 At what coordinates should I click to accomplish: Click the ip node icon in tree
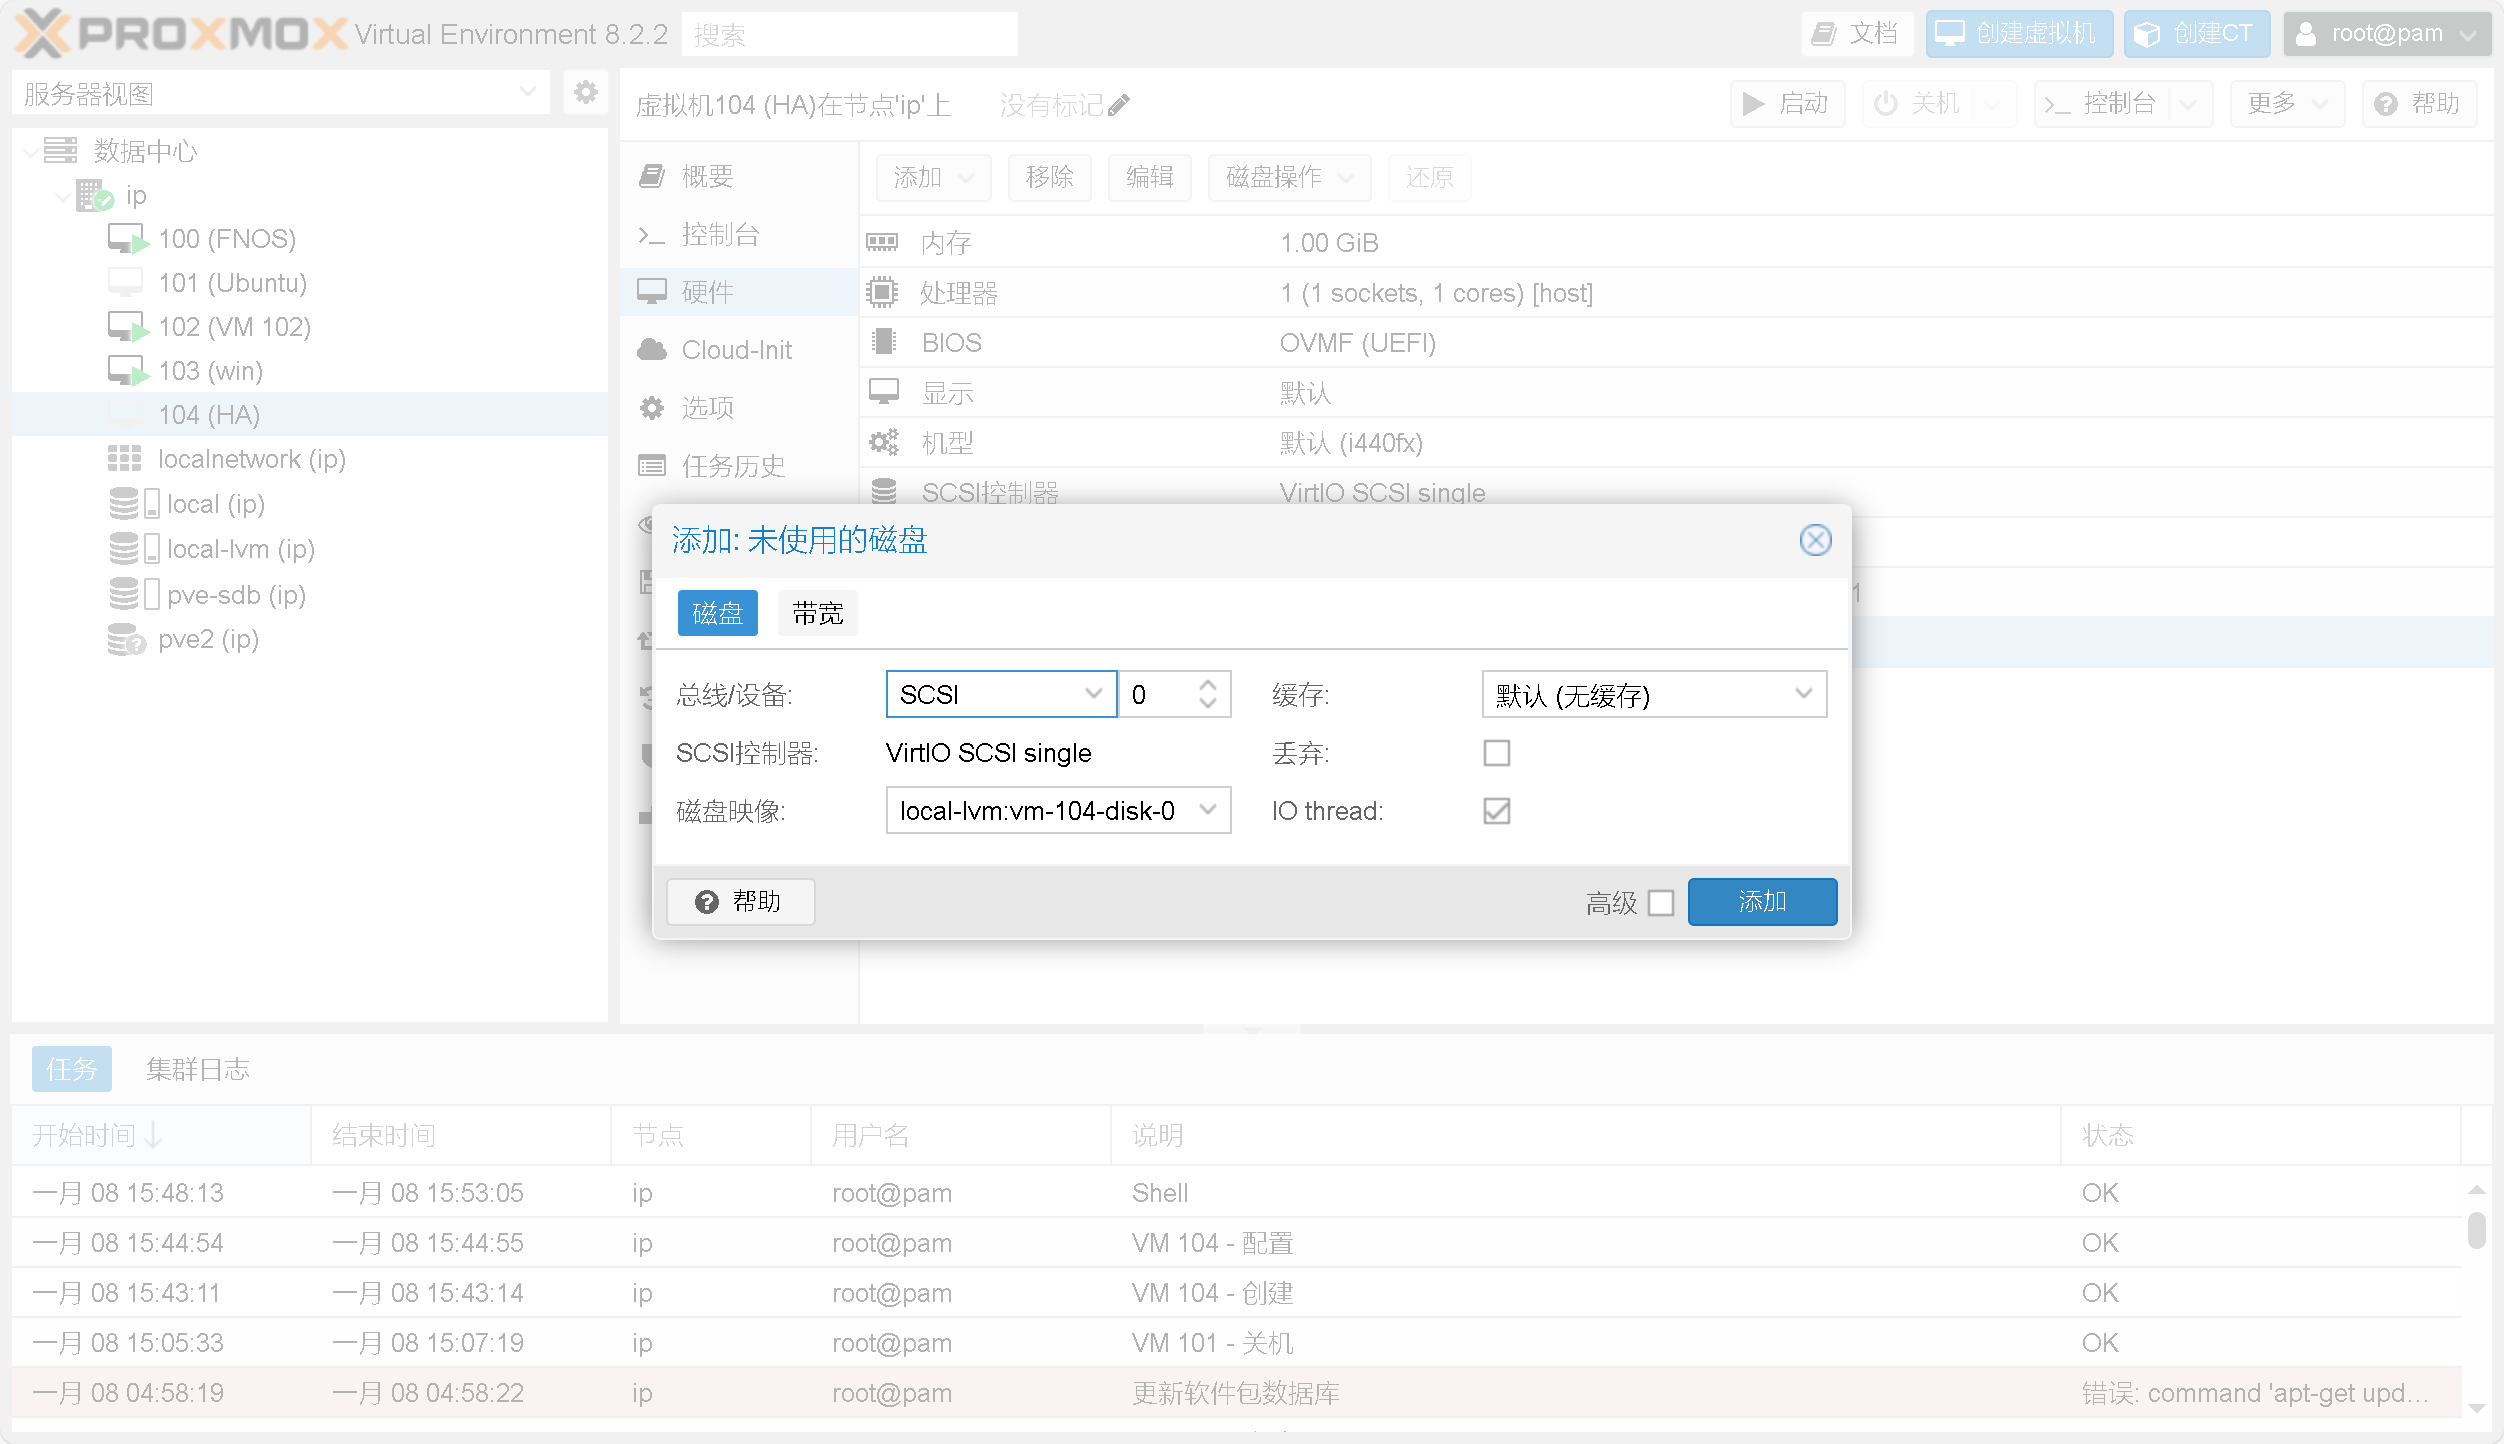[x=95, y=195]
